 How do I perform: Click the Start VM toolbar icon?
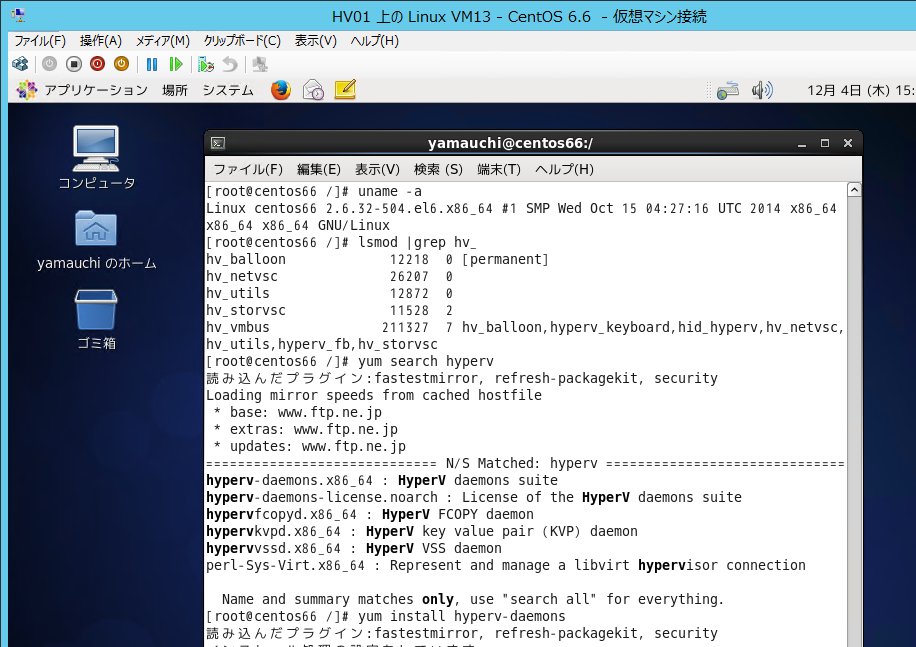click(50, 64)
